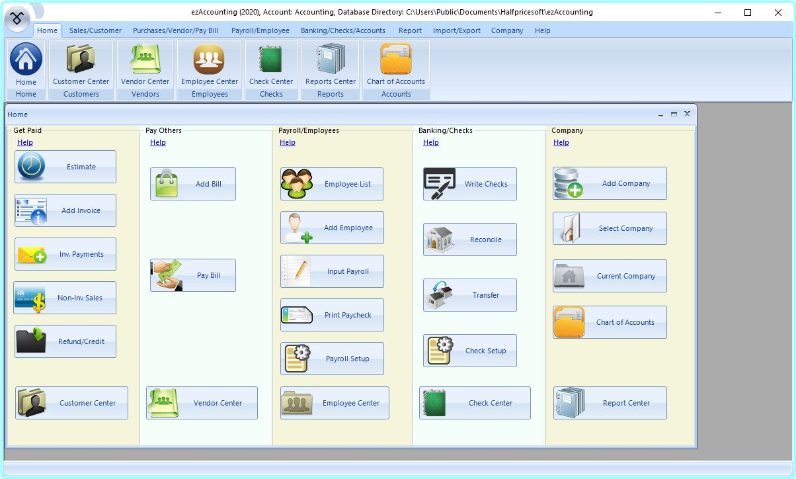
Task: Open the Sales/Customer menu tab
Action: pos(95,31)
